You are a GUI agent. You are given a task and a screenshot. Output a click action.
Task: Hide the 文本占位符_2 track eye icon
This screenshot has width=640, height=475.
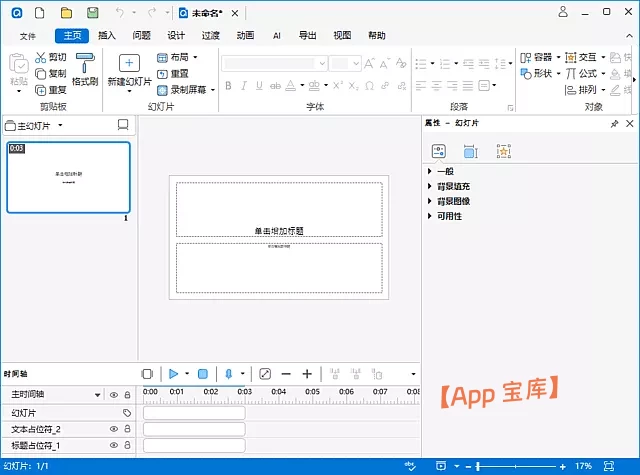point(113,429)
